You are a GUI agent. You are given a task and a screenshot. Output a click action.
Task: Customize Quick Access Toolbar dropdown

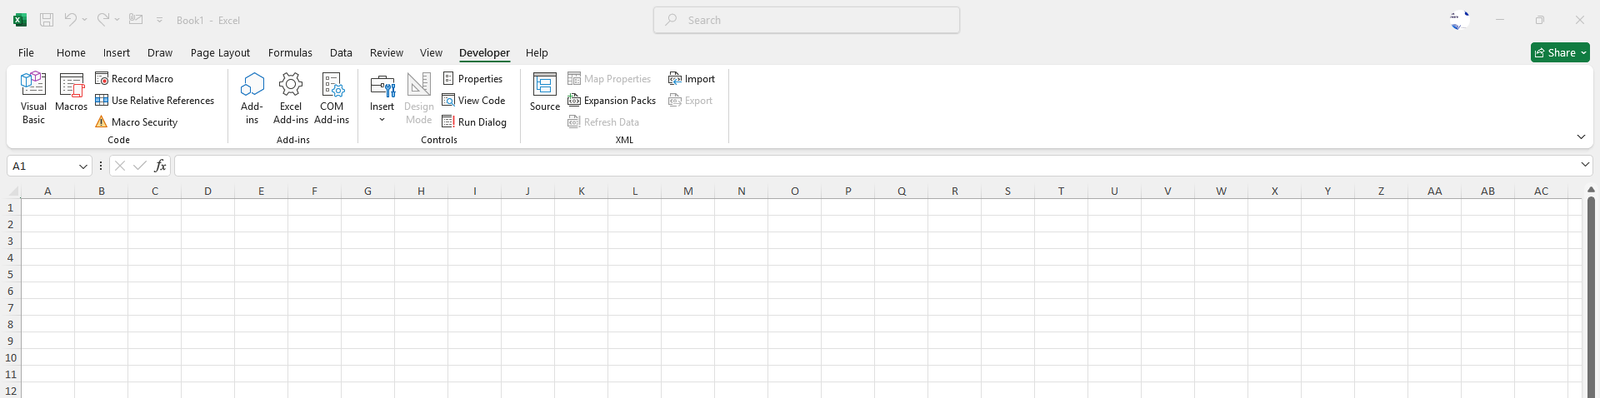159,20
